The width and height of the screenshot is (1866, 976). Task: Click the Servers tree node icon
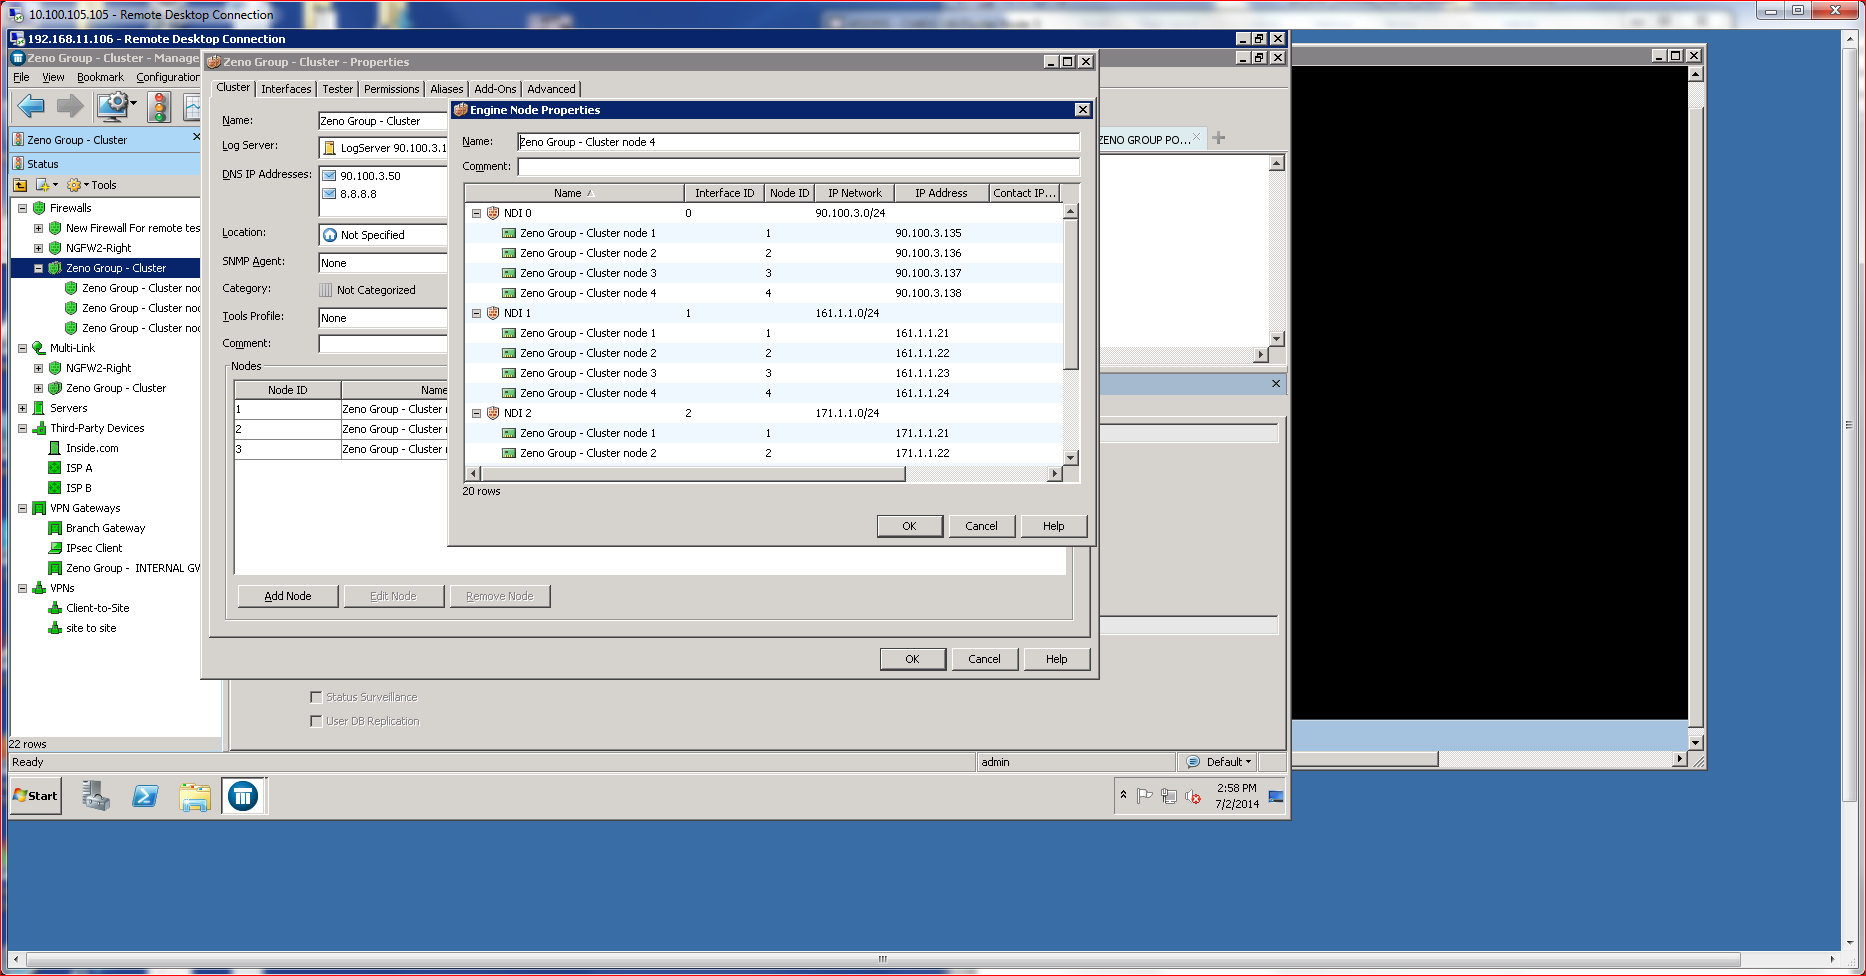click(x=39, y=408)
